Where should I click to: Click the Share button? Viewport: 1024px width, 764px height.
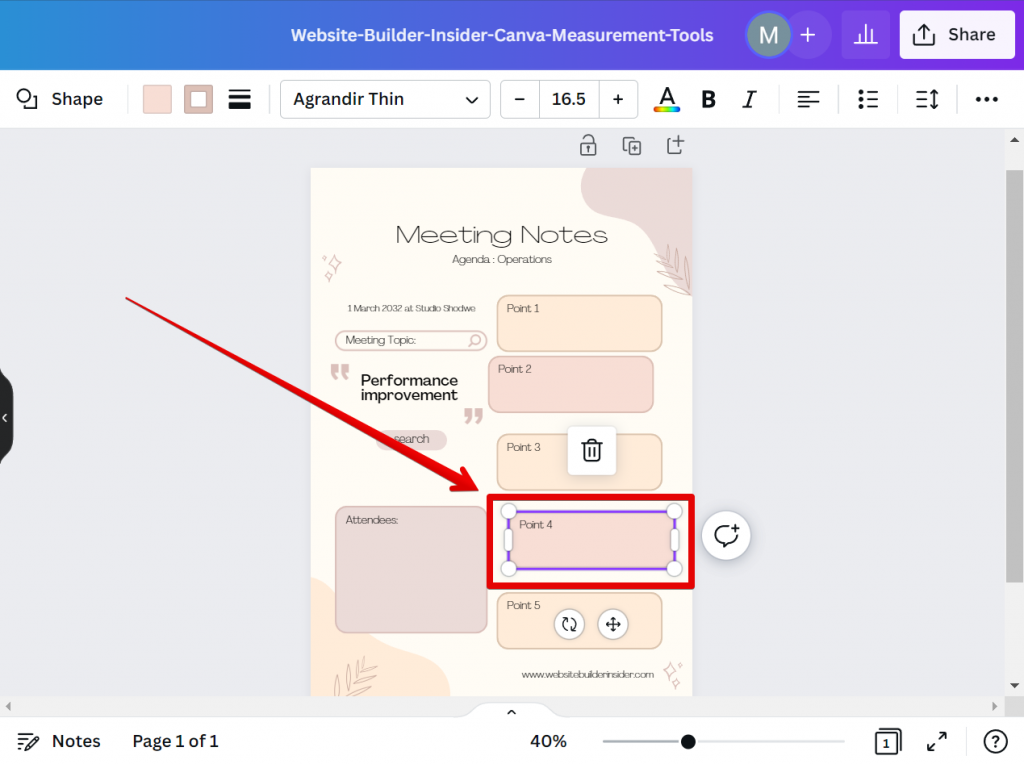click(956, 34)
